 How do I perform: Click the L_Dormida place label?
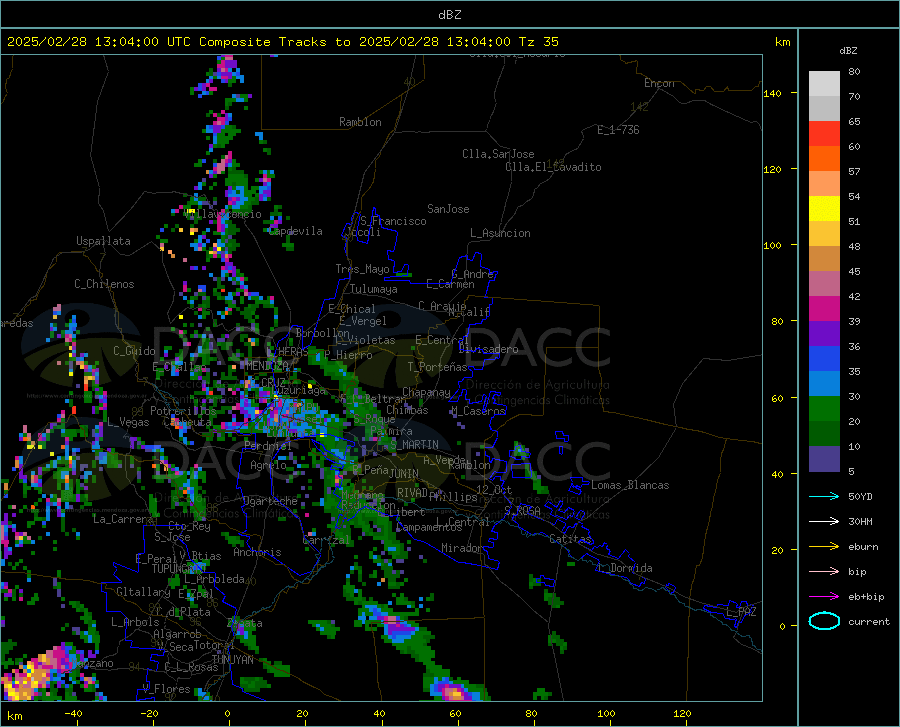tap(624, 568)
